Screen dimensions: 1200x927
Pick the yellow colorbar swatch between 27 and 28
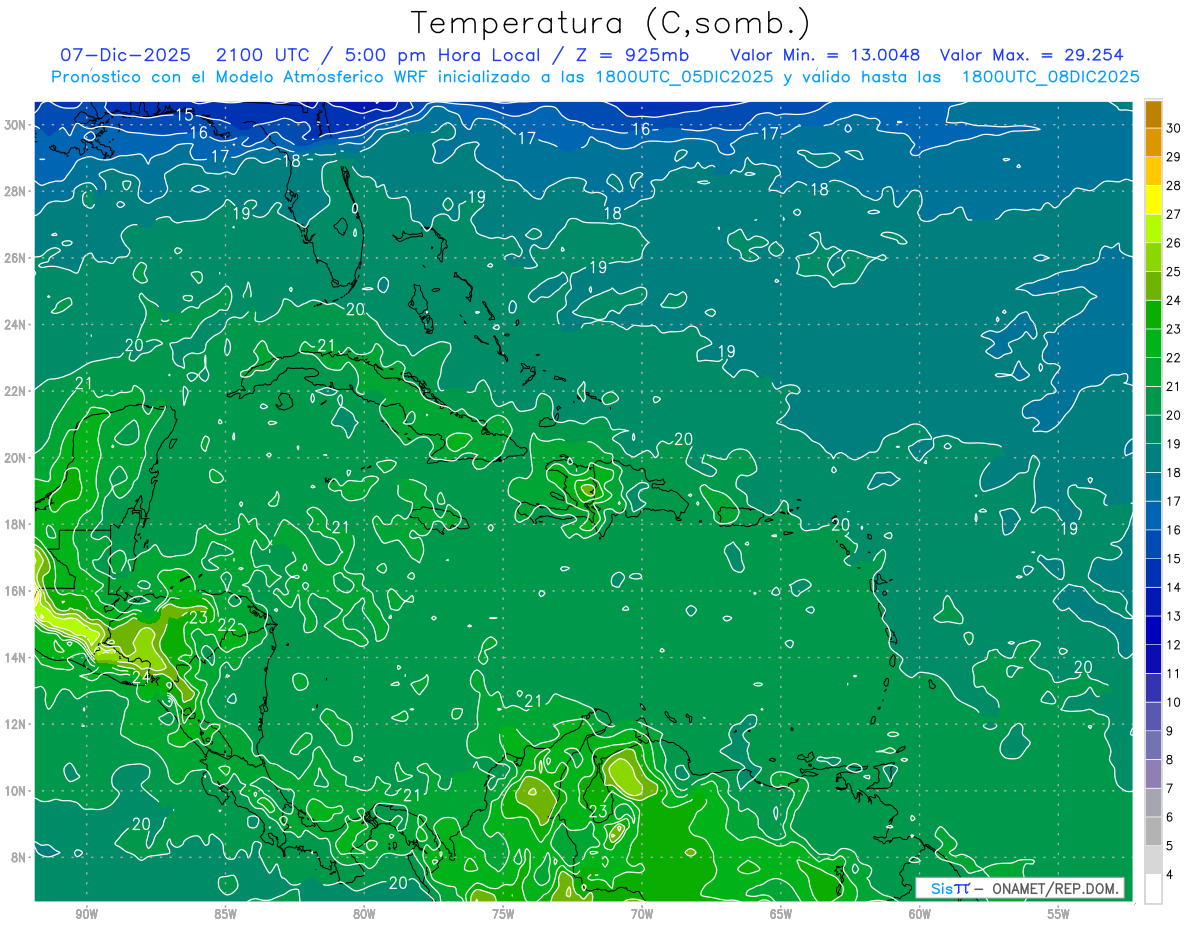pos(1154,200)
